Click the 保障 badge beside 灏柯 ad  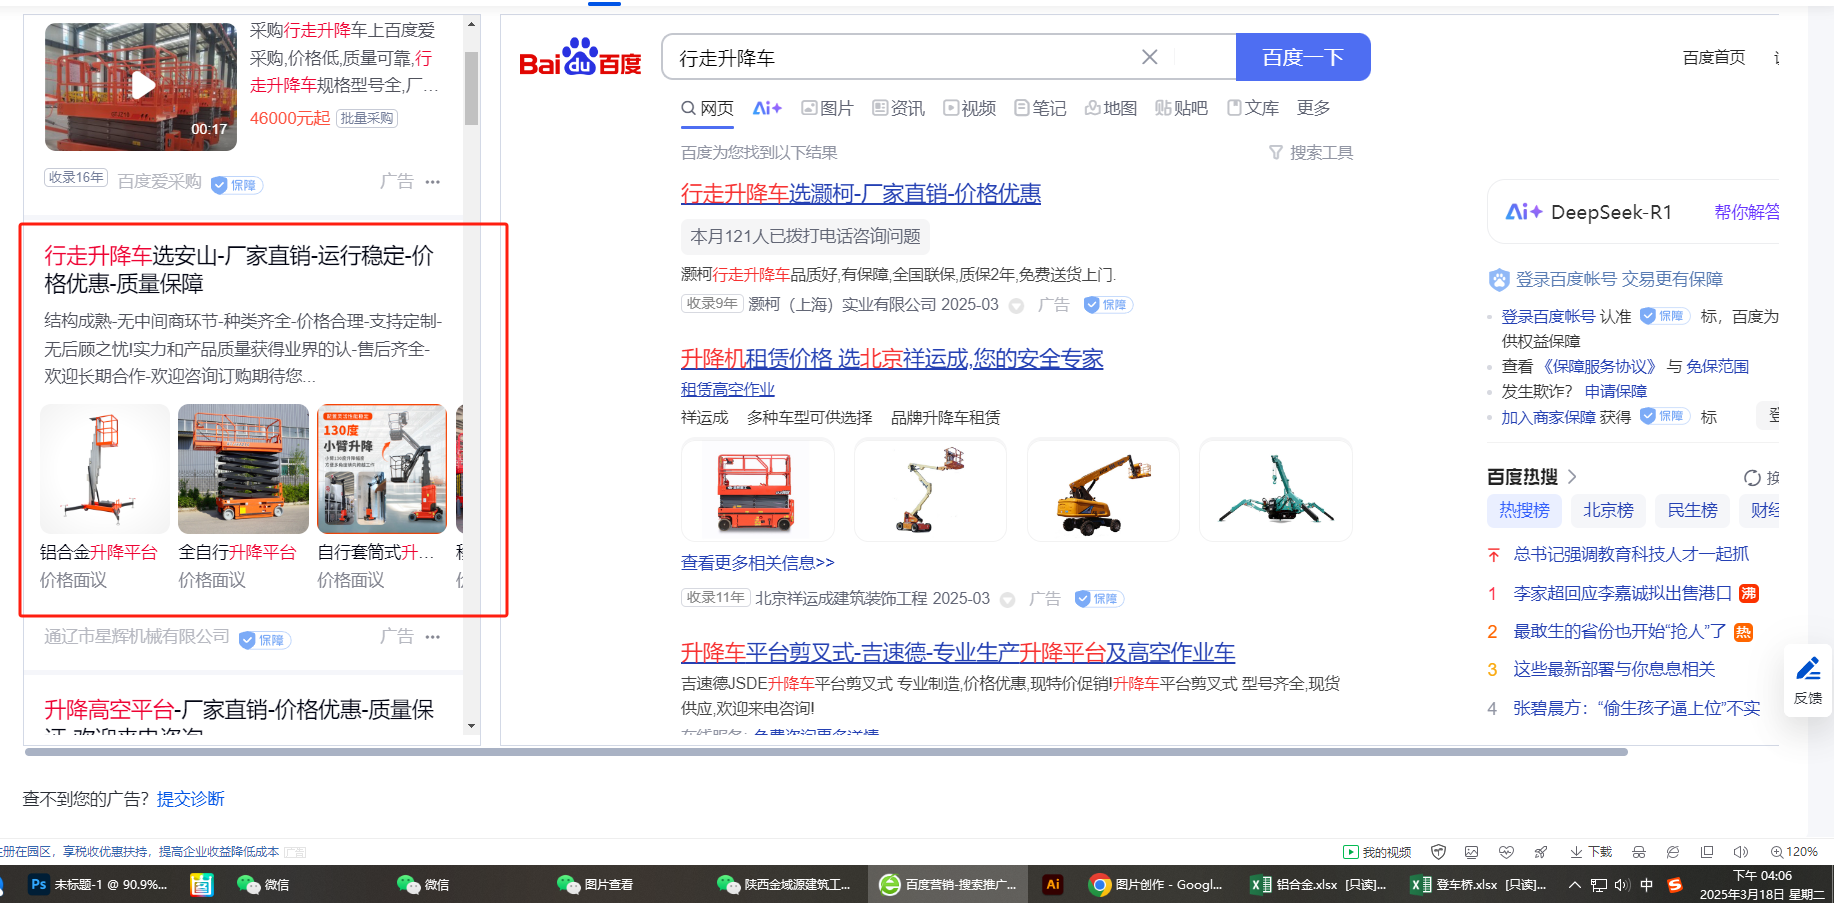[x=1107, y=305]
